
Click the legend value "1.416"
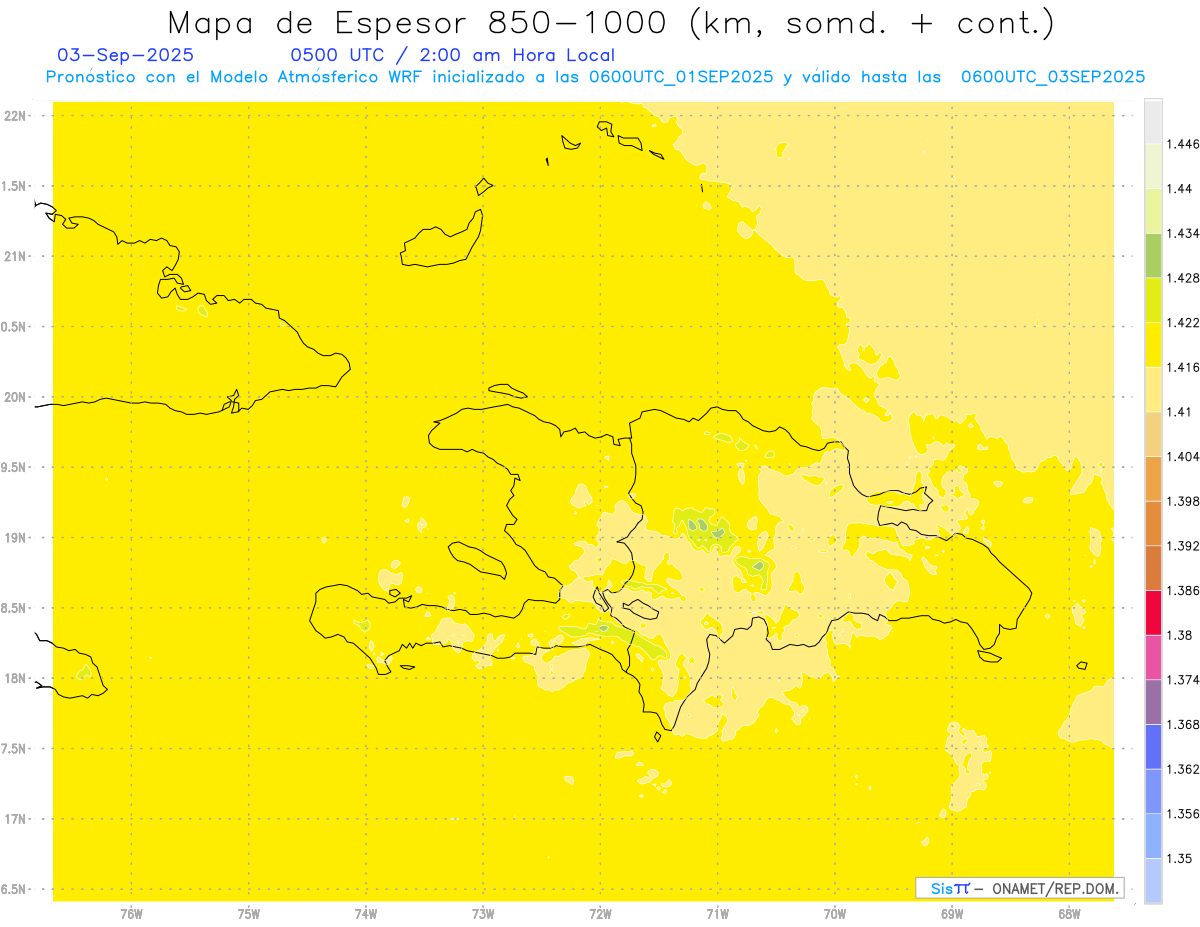(1184, 367)
